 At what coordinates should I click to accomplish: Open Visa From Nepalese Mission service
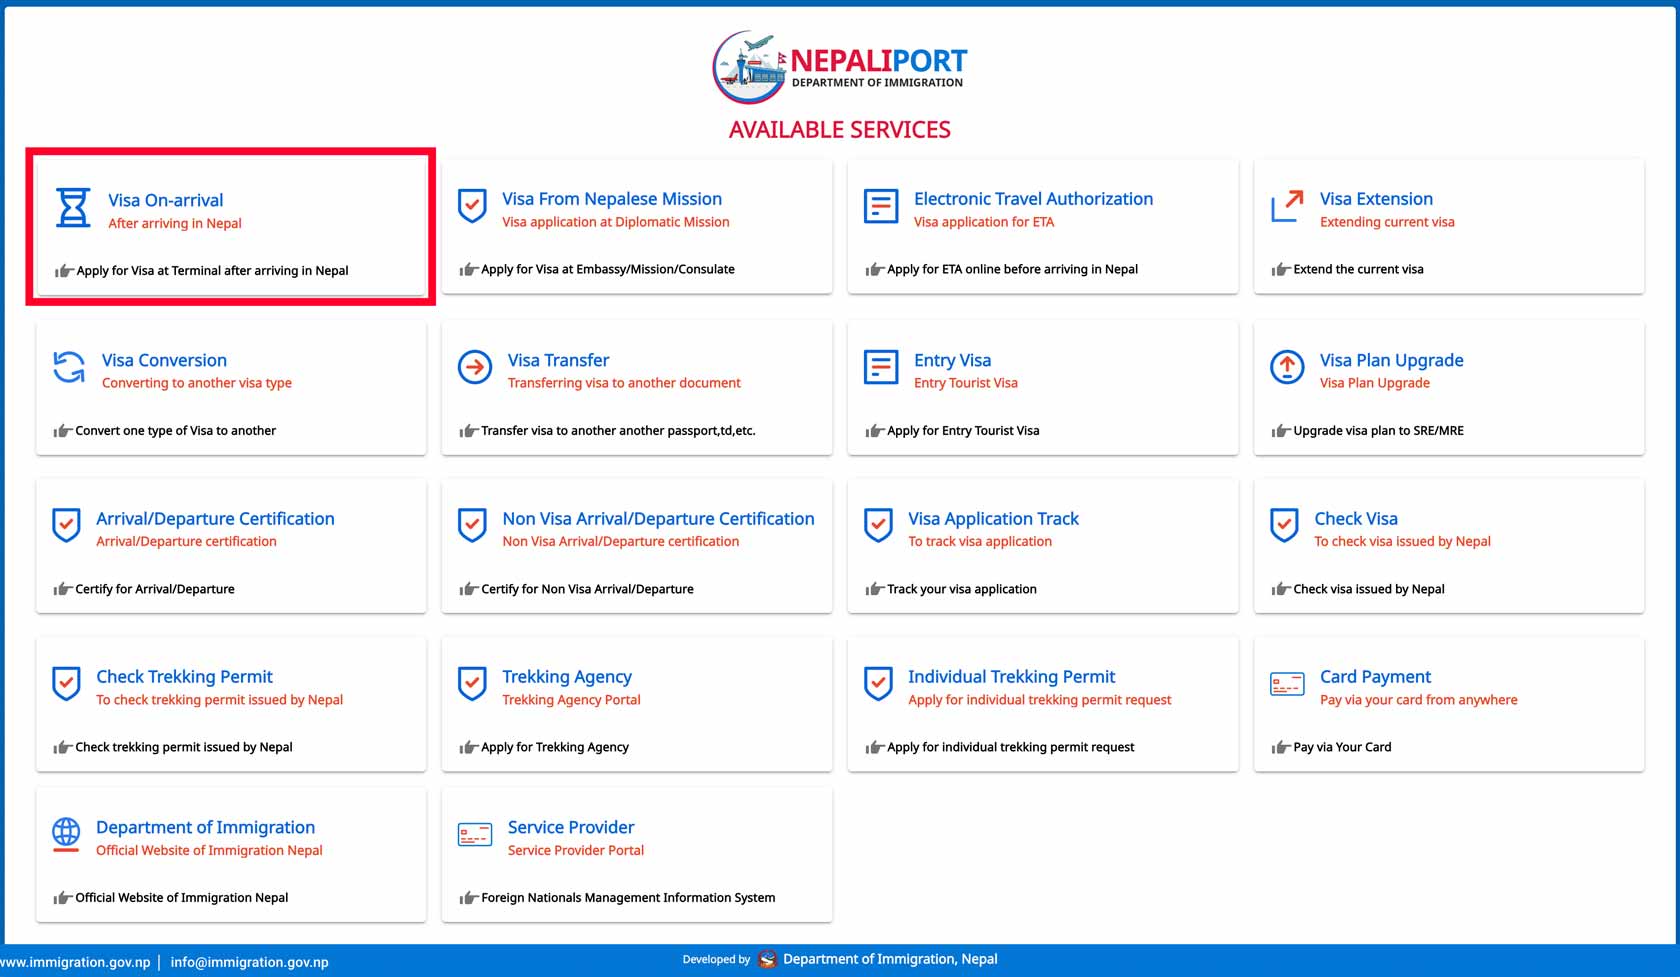[x=612, y=199]
